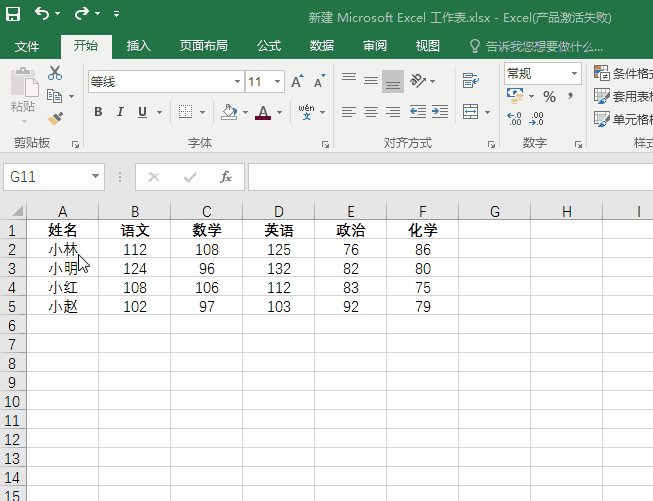Open the underline style dropdown arrow
Image resolution: width=653 pixels, height=501 pixels.
[x=159, y=112]
